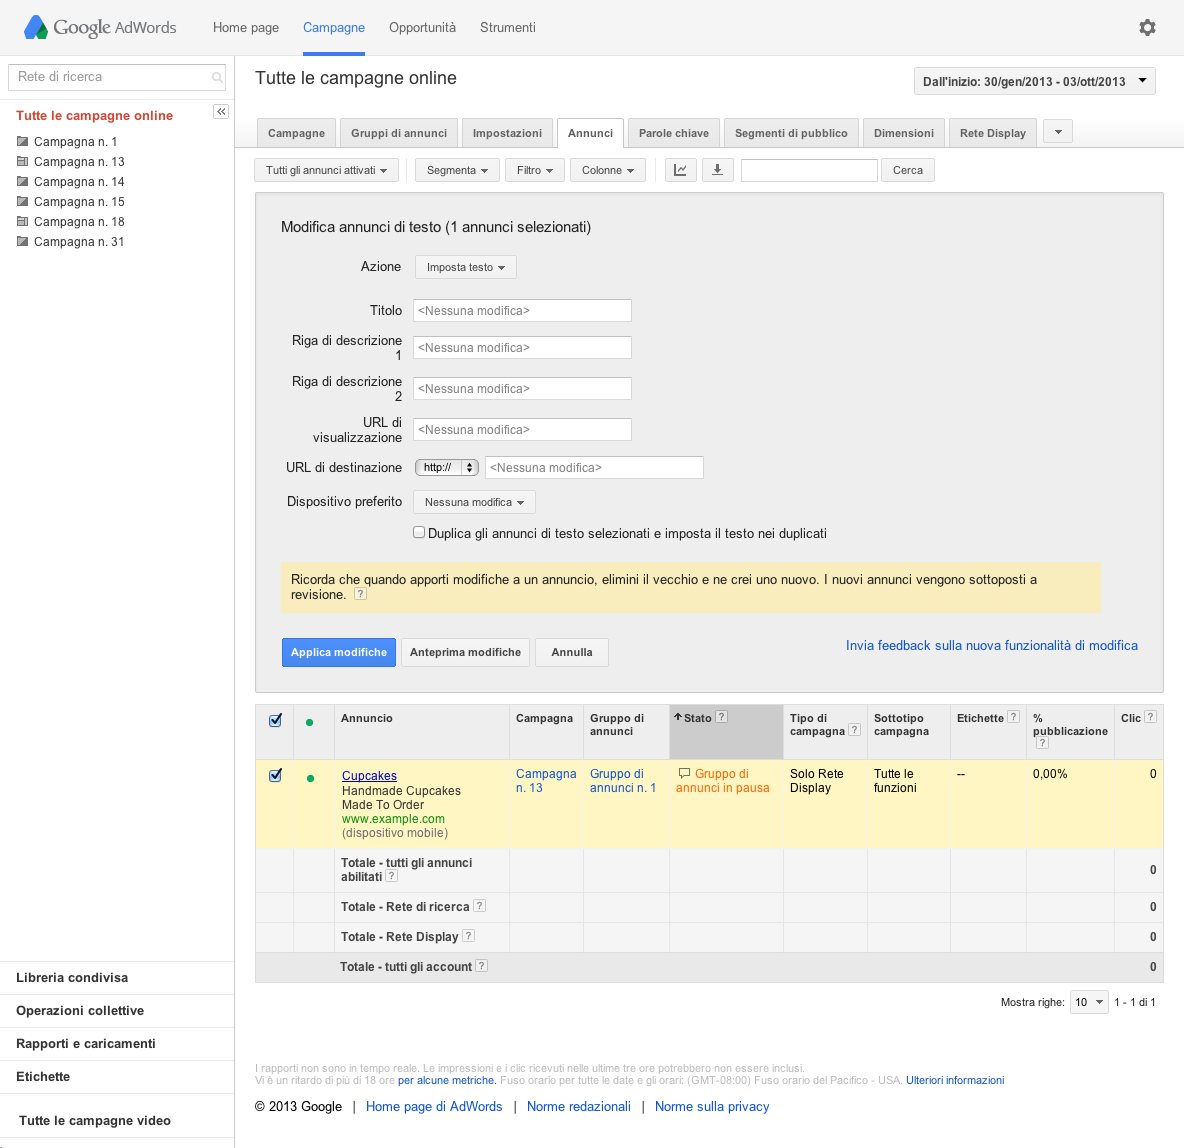Open Dispositivo preferito Nessuna modifica dropdown

pyautogui.click(x=474, y=502)
